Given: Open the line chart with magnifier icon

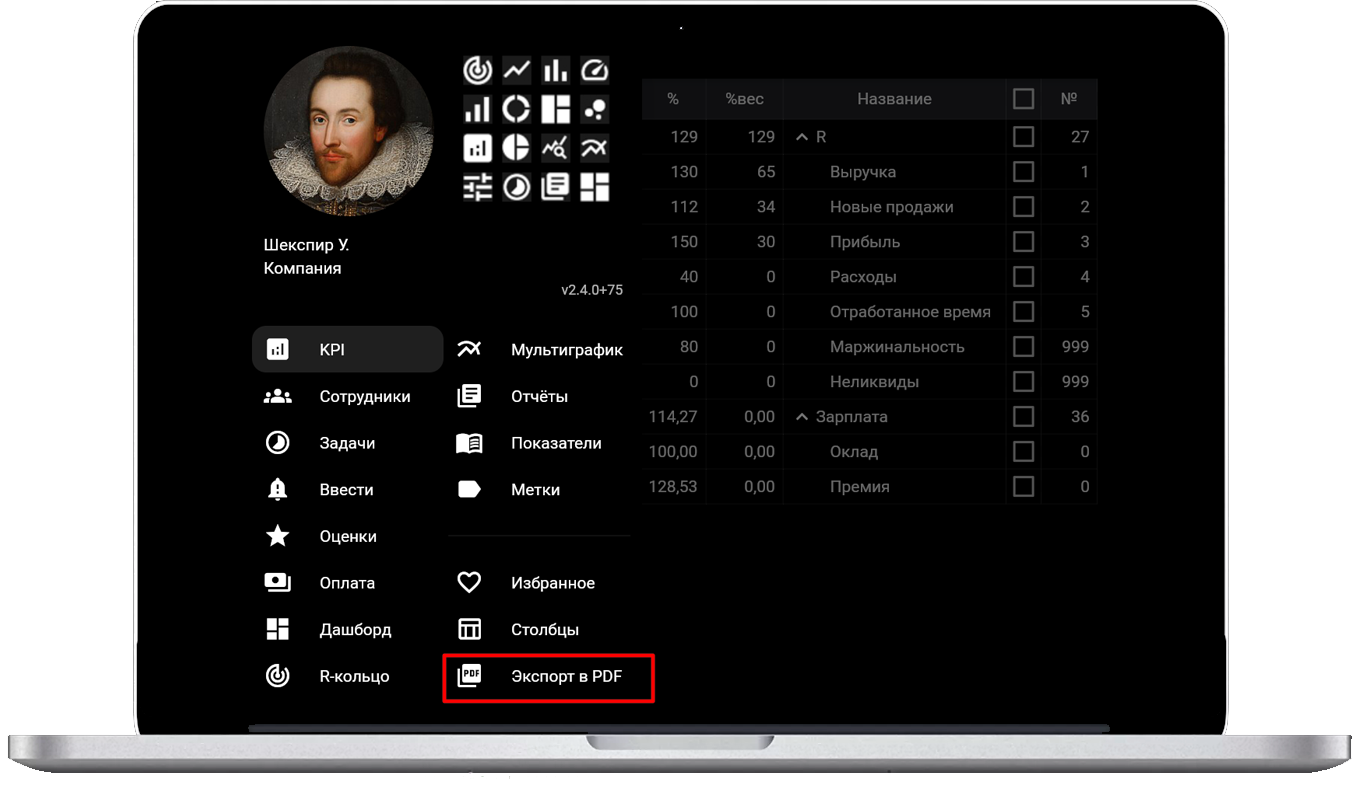Looking at the screenshot, I should (x=555, y=148).
